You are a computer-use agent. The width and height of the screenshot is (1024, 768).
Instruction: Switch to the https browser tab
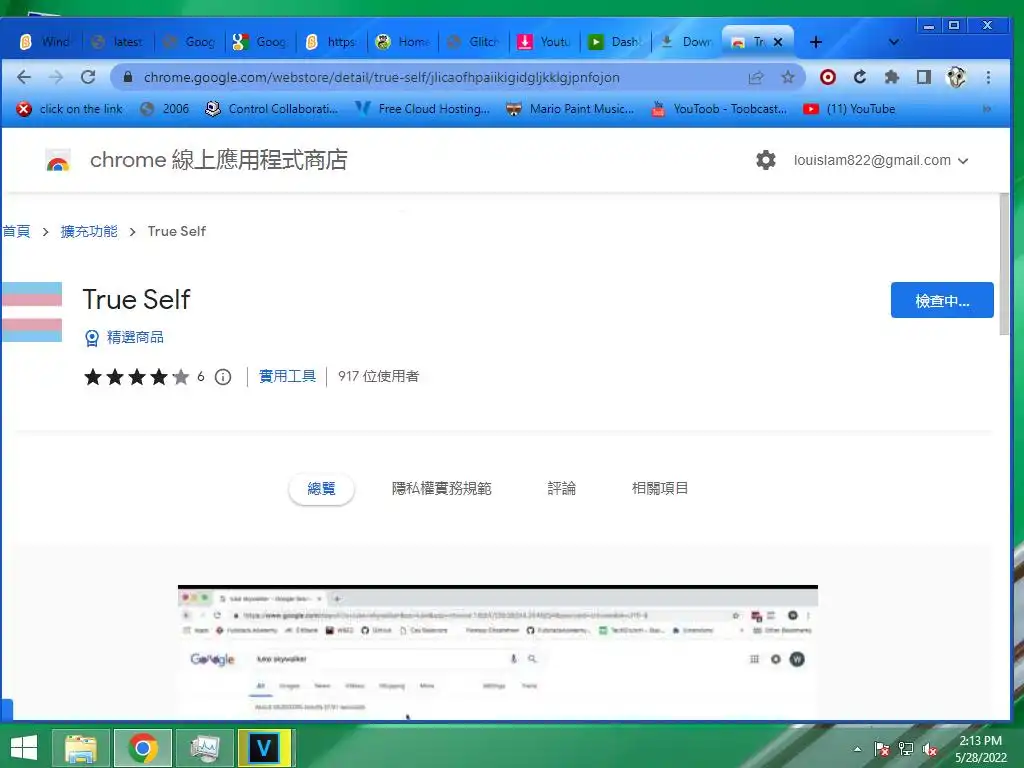pyautogui.click(x=332, y=42)
